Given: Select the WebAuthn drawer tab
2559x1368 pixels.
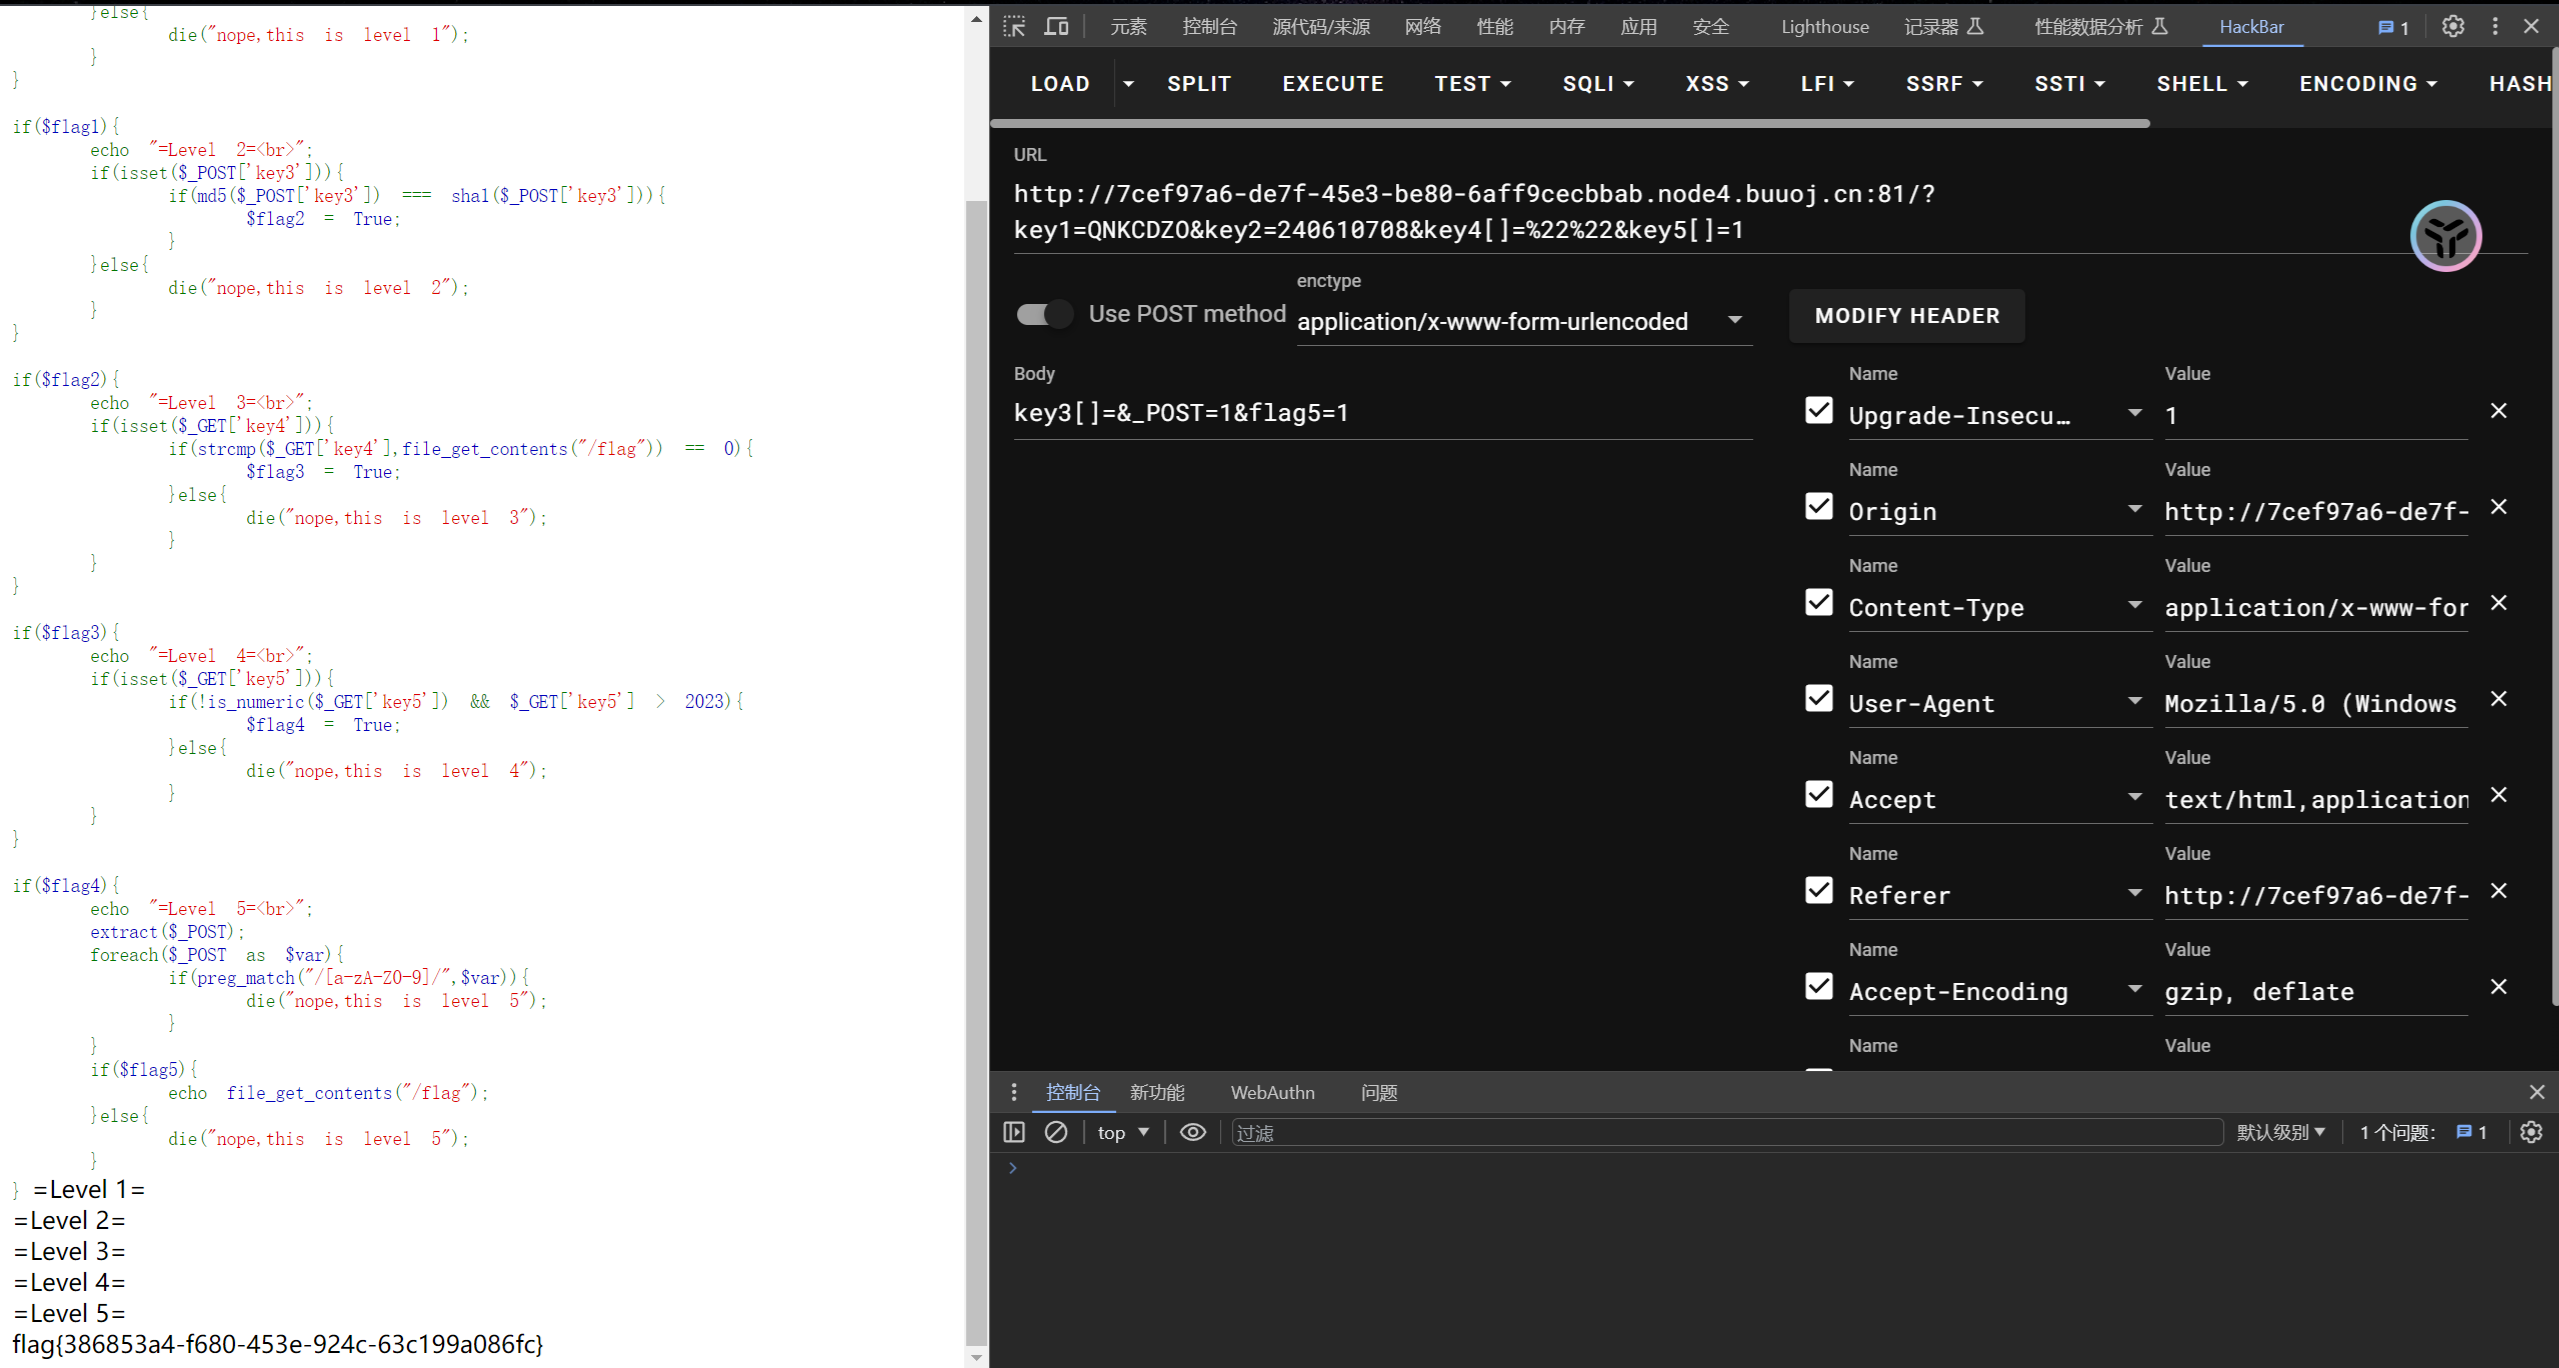Looking at the screenshot, I should pyautogui.click(x=1272, y=1092).
